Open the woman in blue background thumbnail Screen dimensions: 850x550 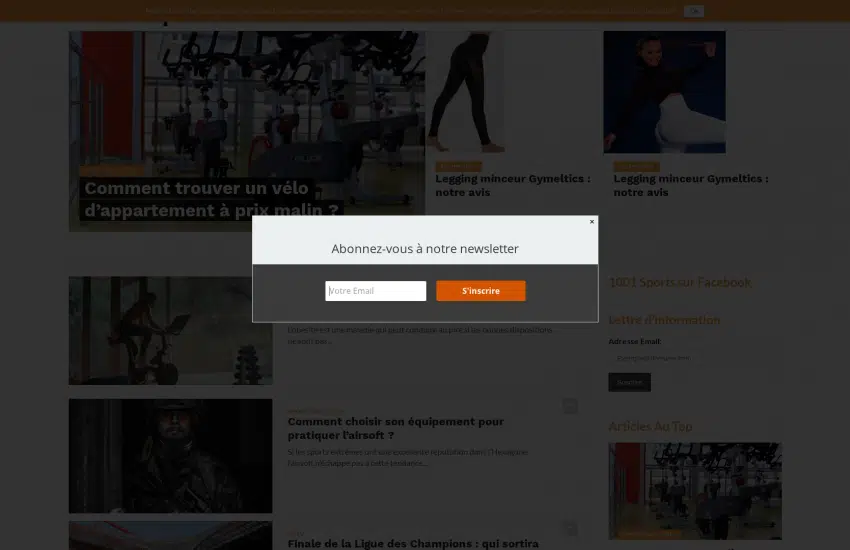665,92
